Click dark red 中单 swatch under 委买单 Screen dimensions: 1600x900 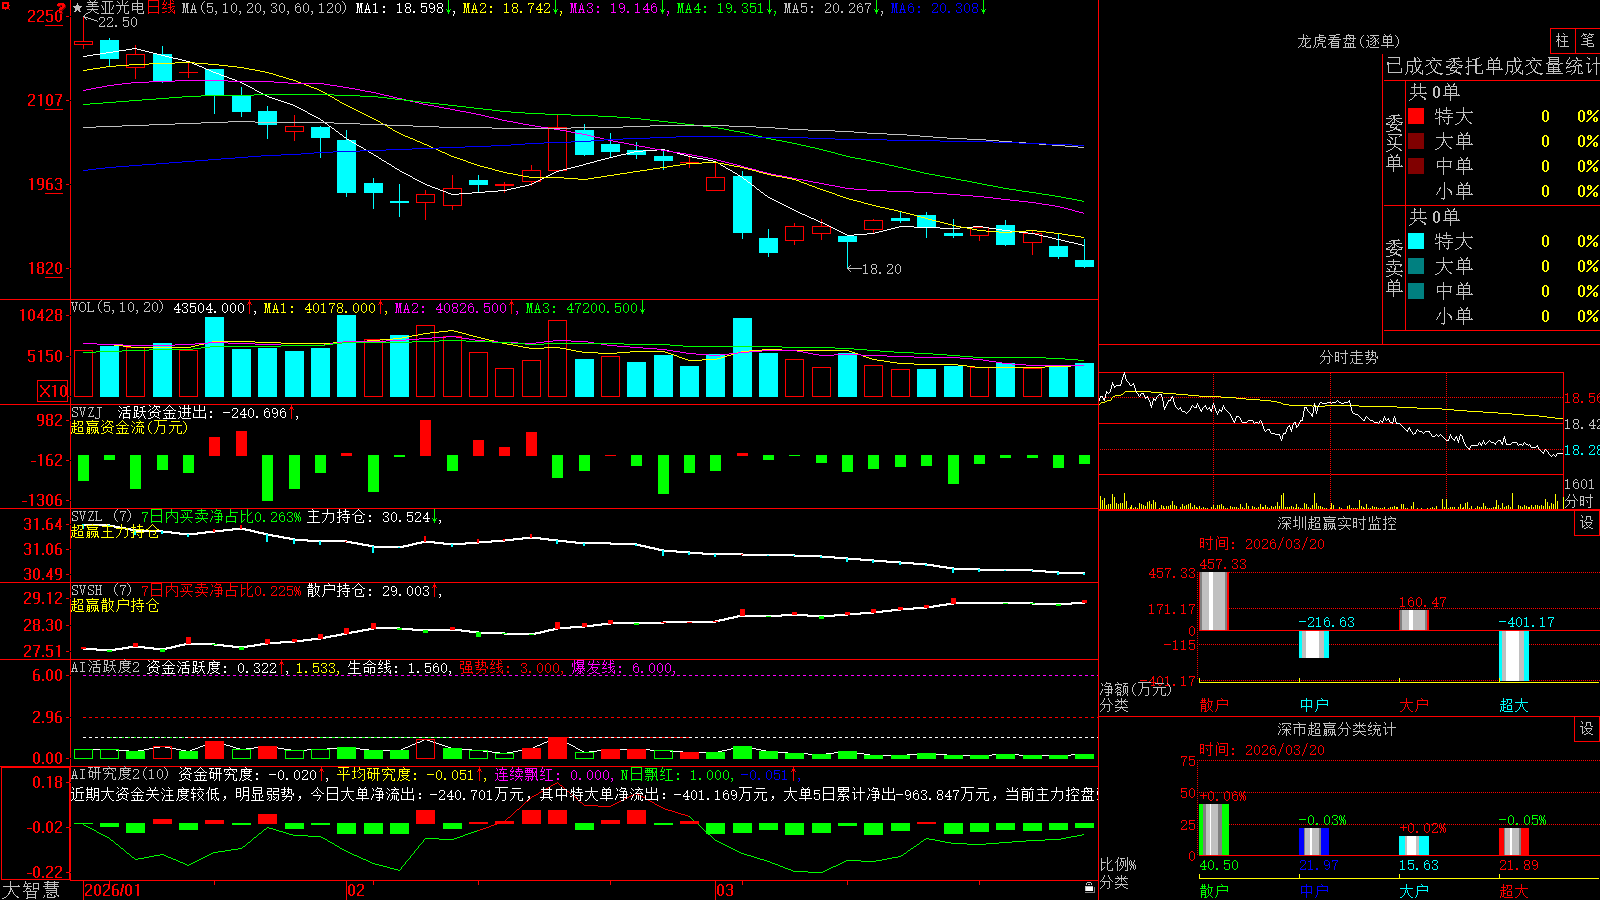pos(1416,166)
